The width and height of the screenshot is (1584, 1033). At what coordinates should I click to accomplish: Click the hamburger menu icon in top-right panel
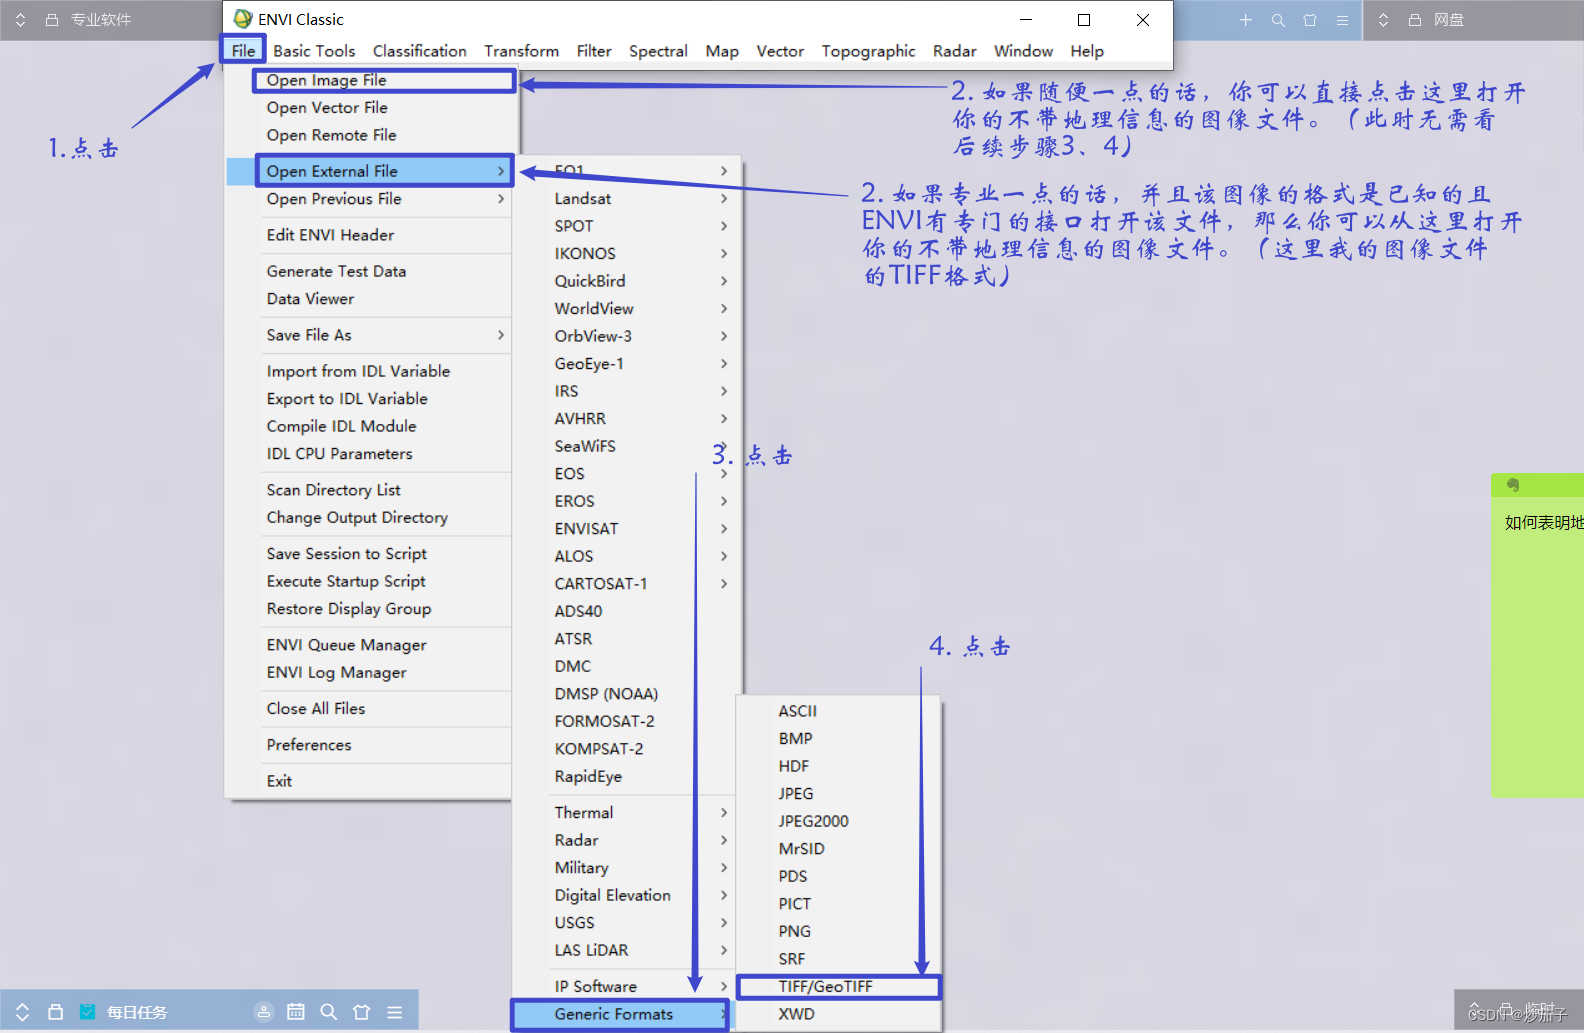coord(1342,20)
